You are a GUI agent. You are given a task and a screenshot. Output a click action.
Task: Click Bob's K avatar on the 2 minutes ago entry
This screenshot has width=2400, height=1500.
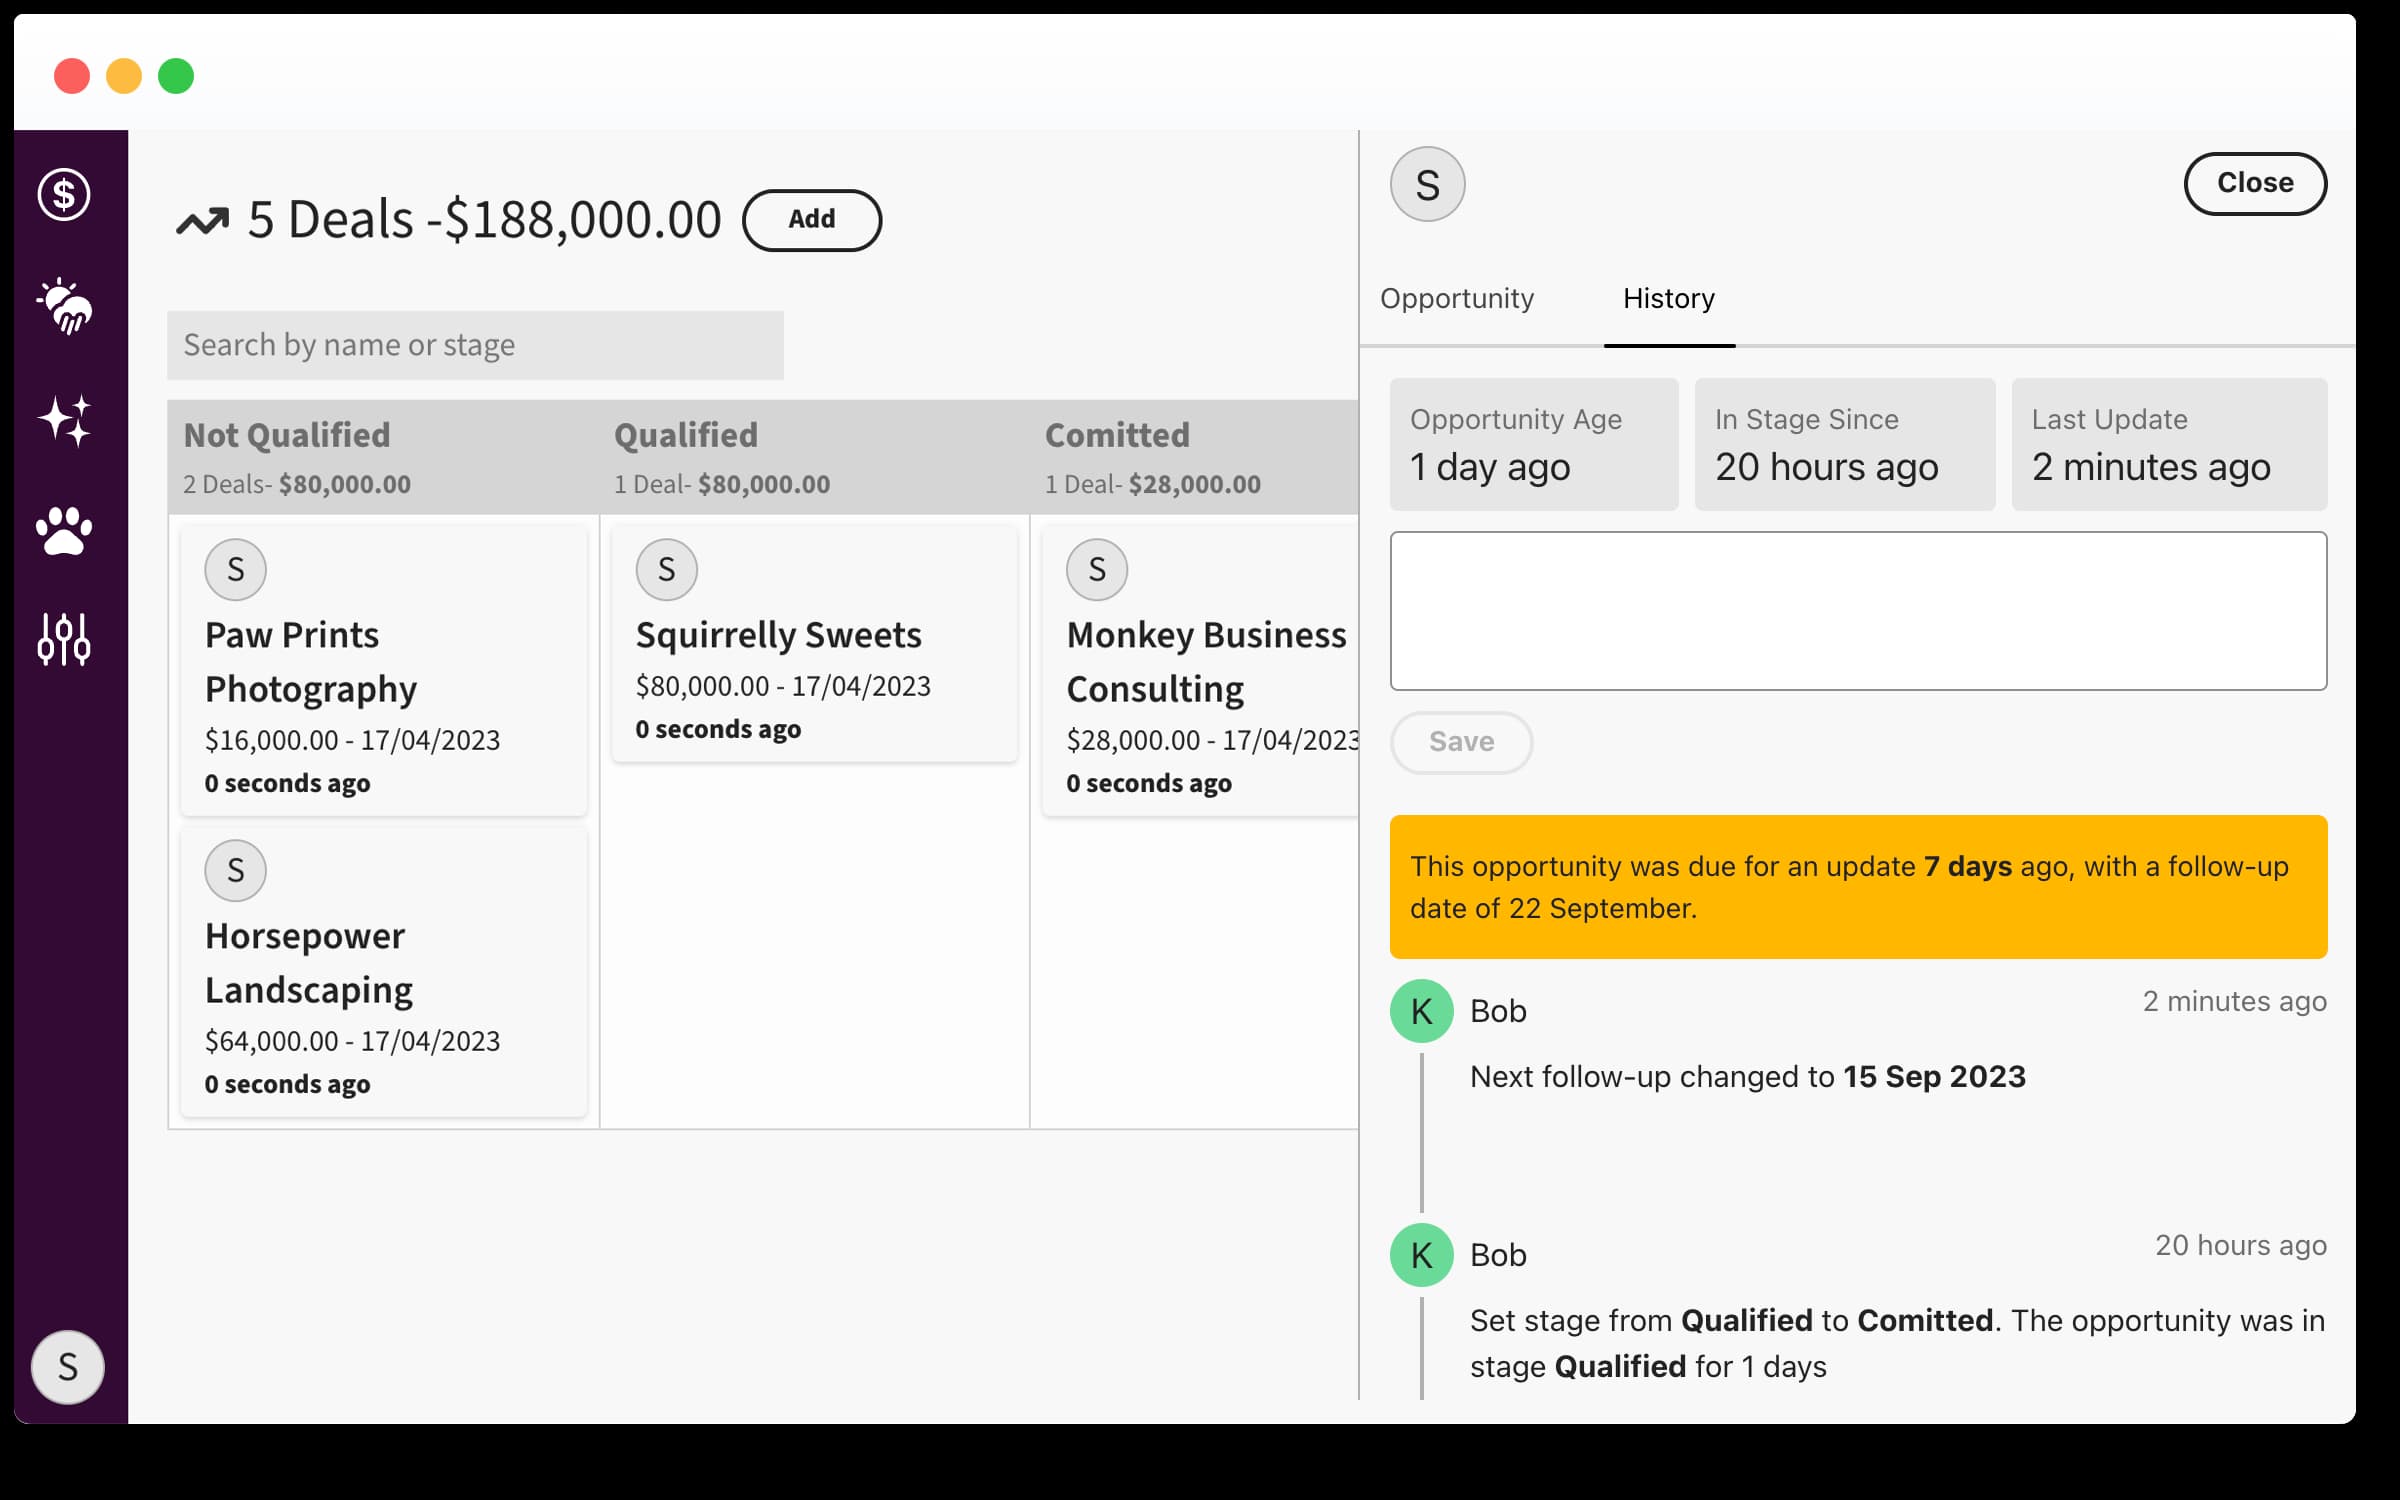pos(1421,1011)
